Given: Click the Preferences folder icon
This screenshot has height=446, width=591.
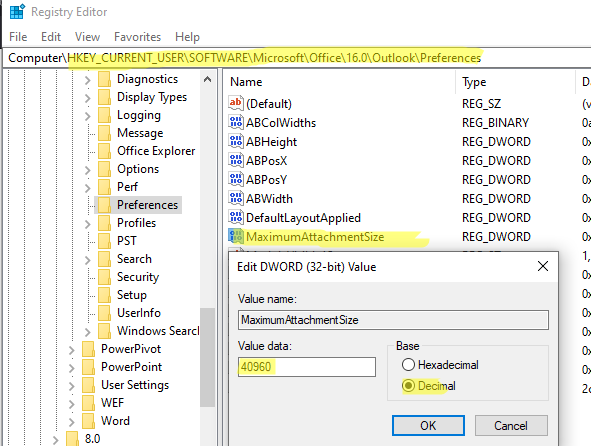Looking at the screenshot, I should (x=104, y=205).
